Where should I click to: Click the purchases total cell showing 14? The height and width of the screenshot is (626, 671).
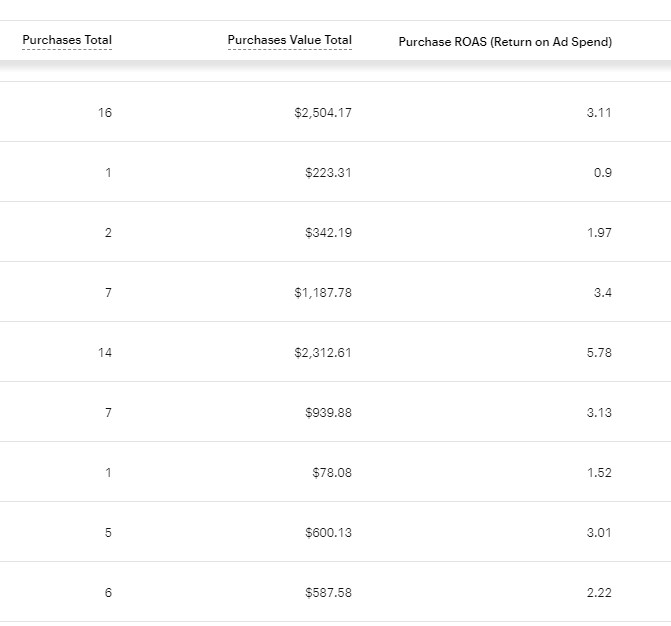(x=105, y=353)
